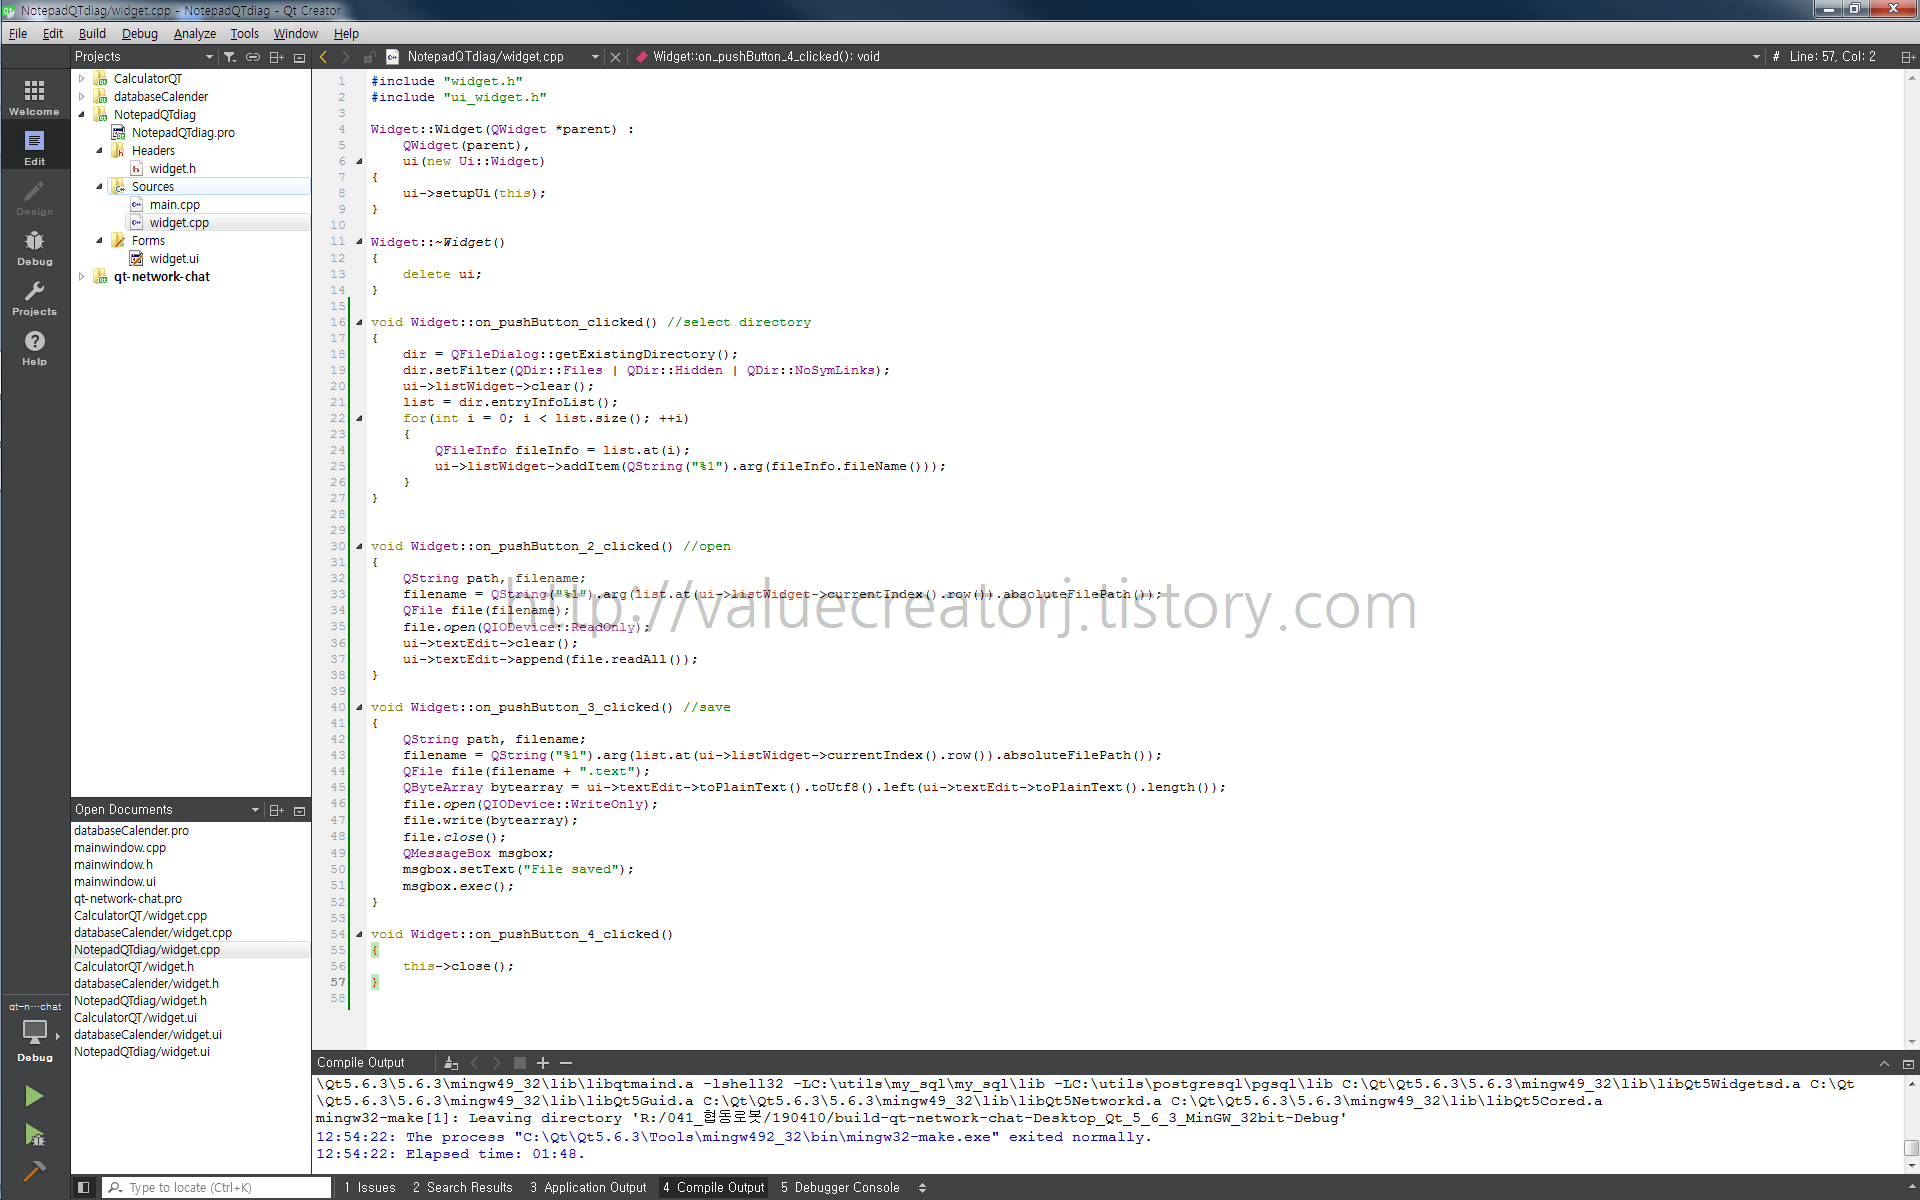Open Projects mode wrench icon

pos(34,297)
